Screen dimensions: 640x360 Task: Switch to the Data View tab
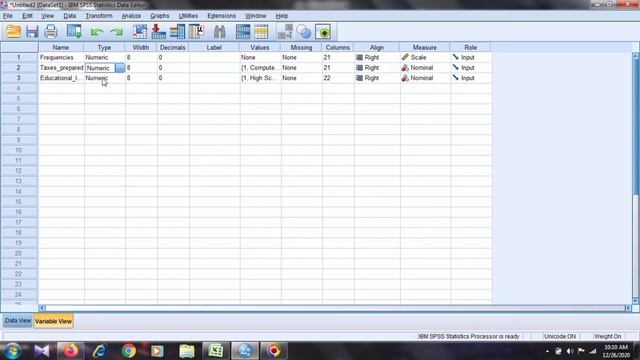pyautogui.click(x=18, y=321)
